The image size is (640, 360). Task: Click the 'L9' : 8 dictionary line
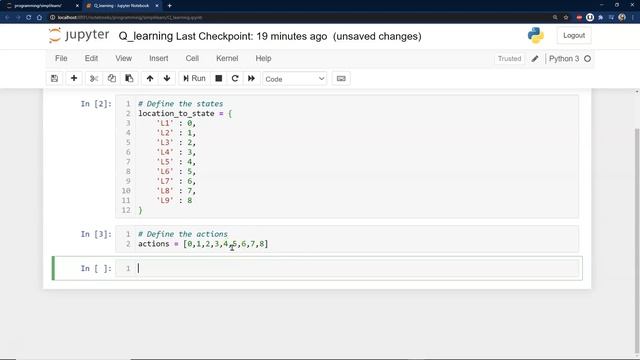(174, 200)
